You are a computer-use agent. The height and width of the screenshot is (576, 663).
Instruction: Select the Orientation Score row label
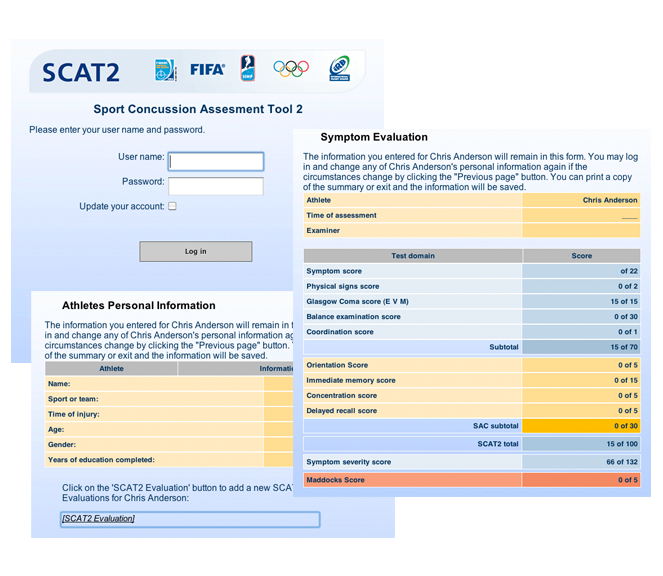[x=337, y=365]
